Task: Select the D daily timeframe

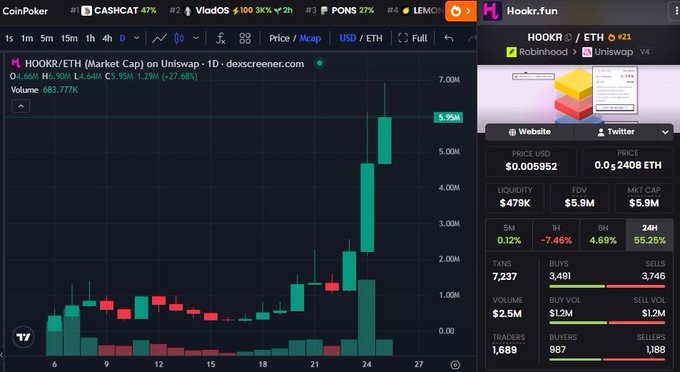Action: click(122, 39)
